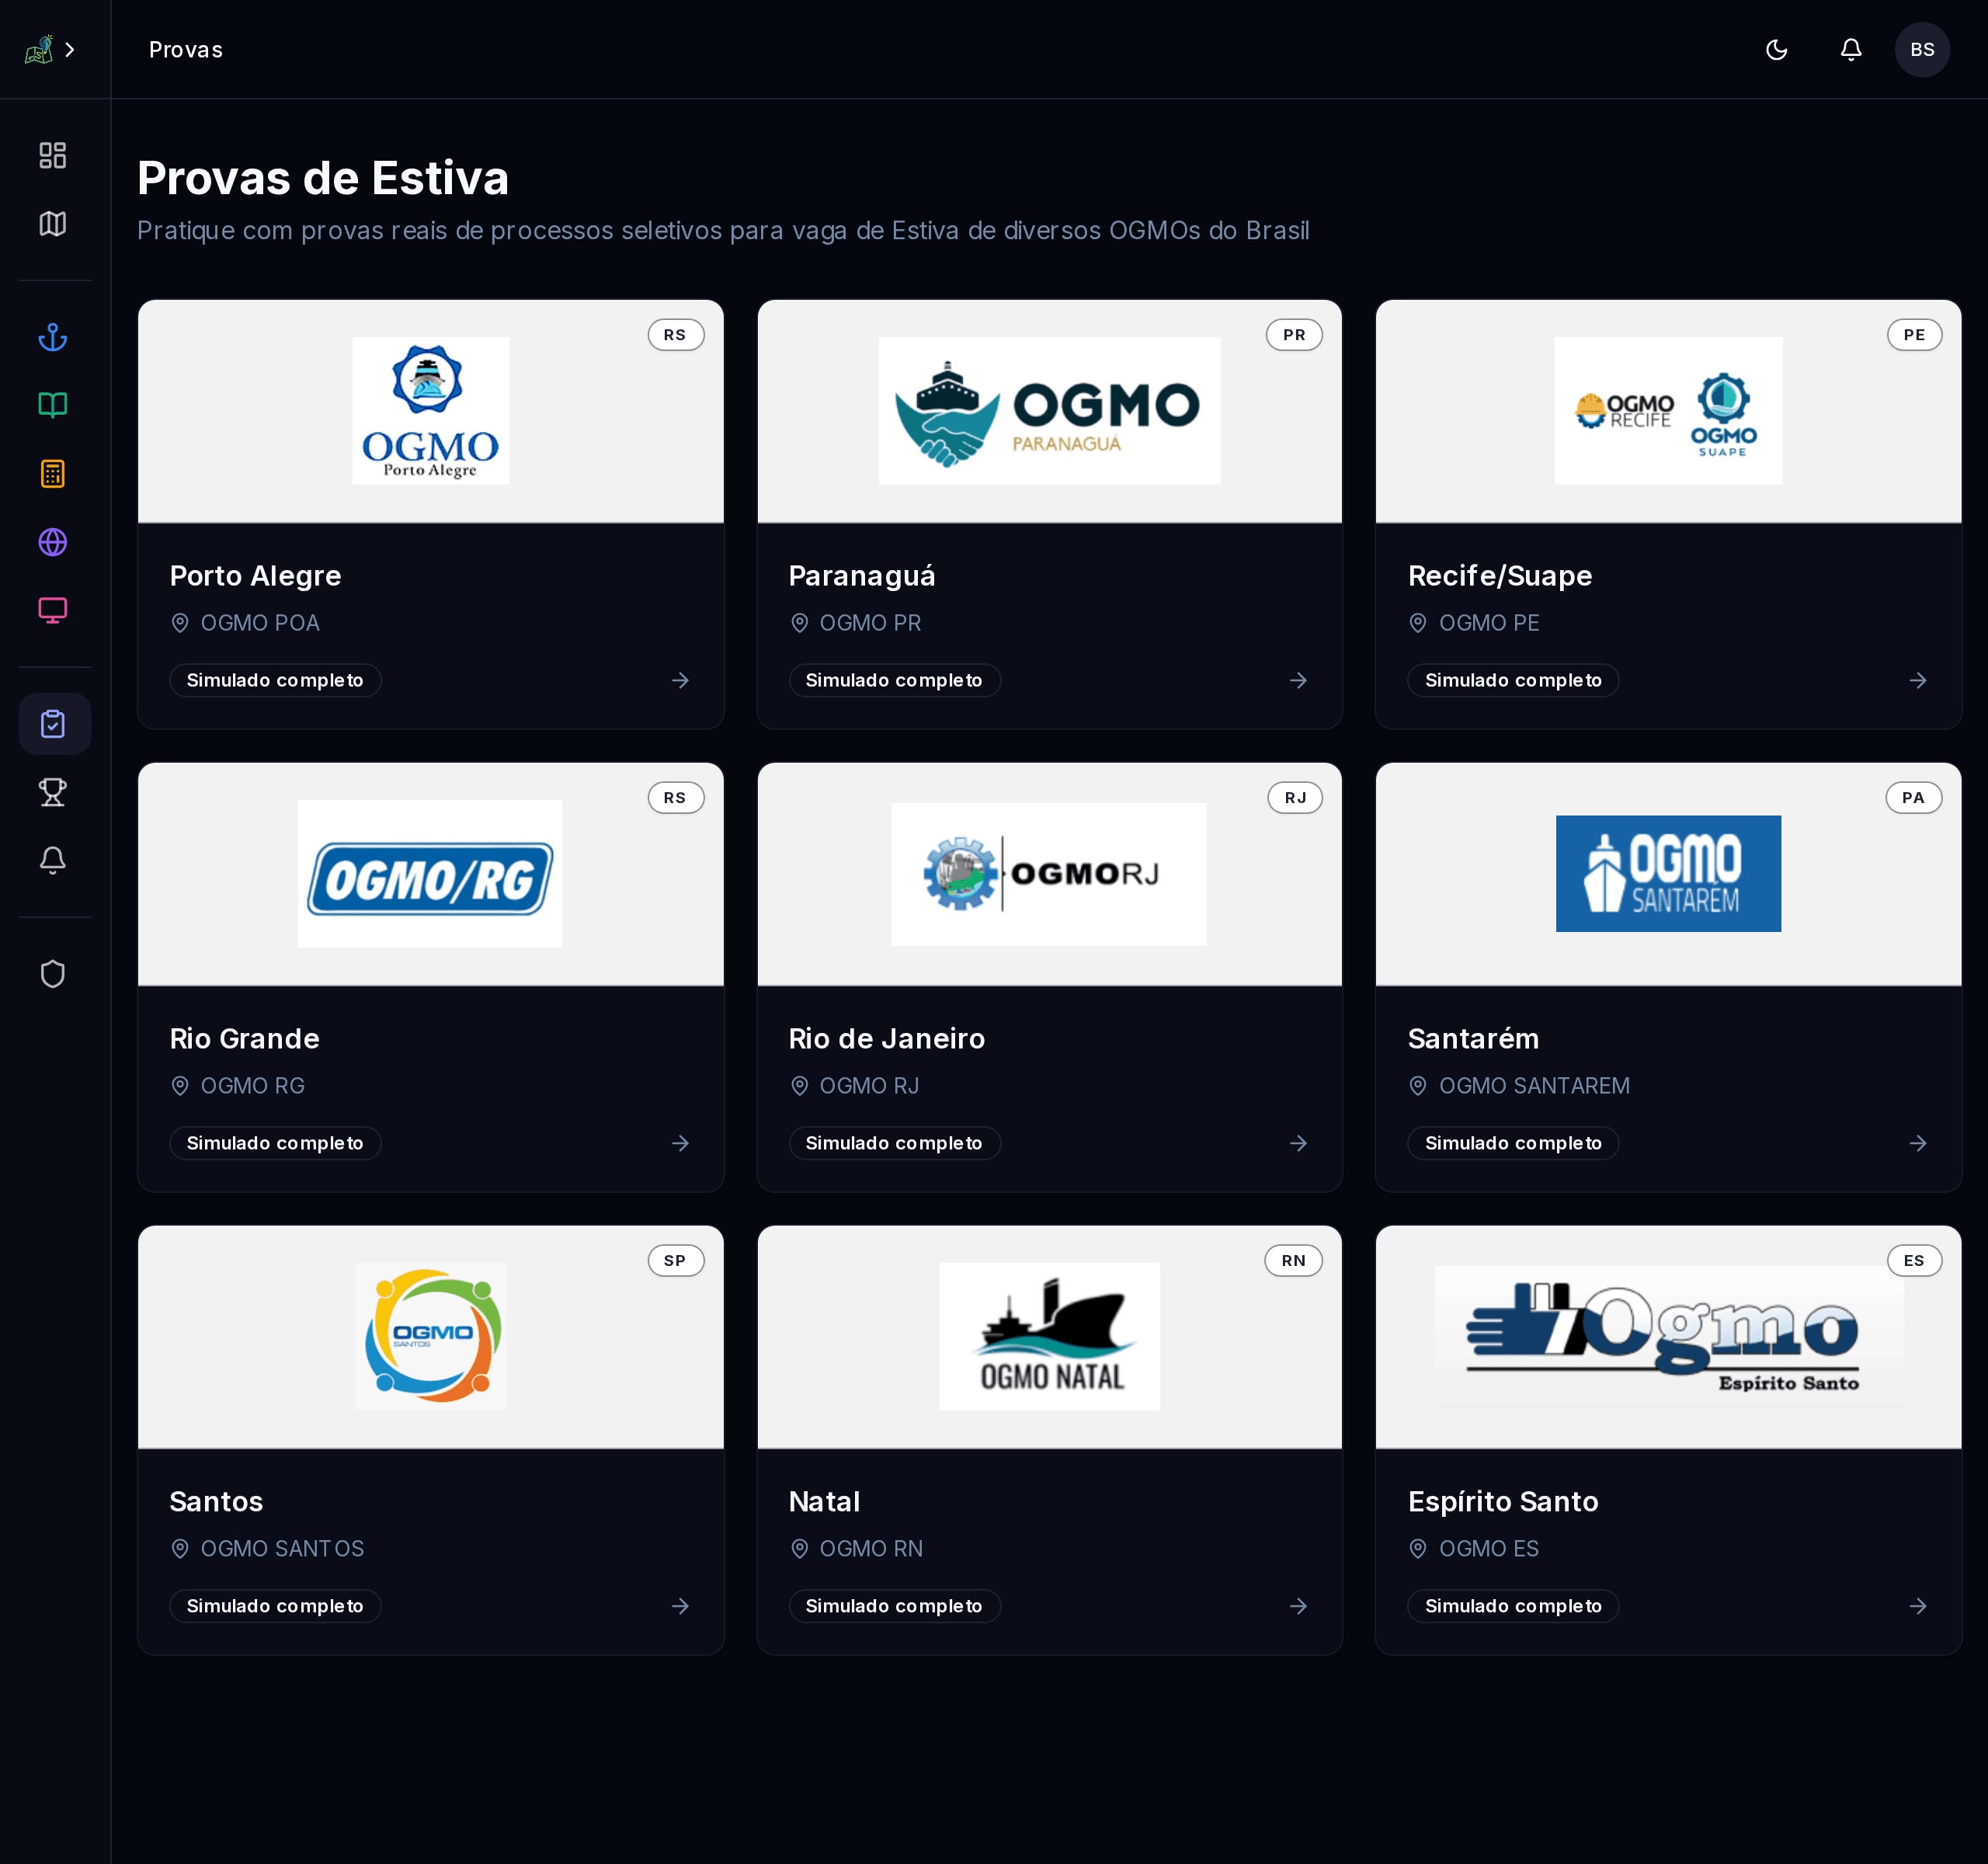Click the Provas breadcrumb title

186,50
